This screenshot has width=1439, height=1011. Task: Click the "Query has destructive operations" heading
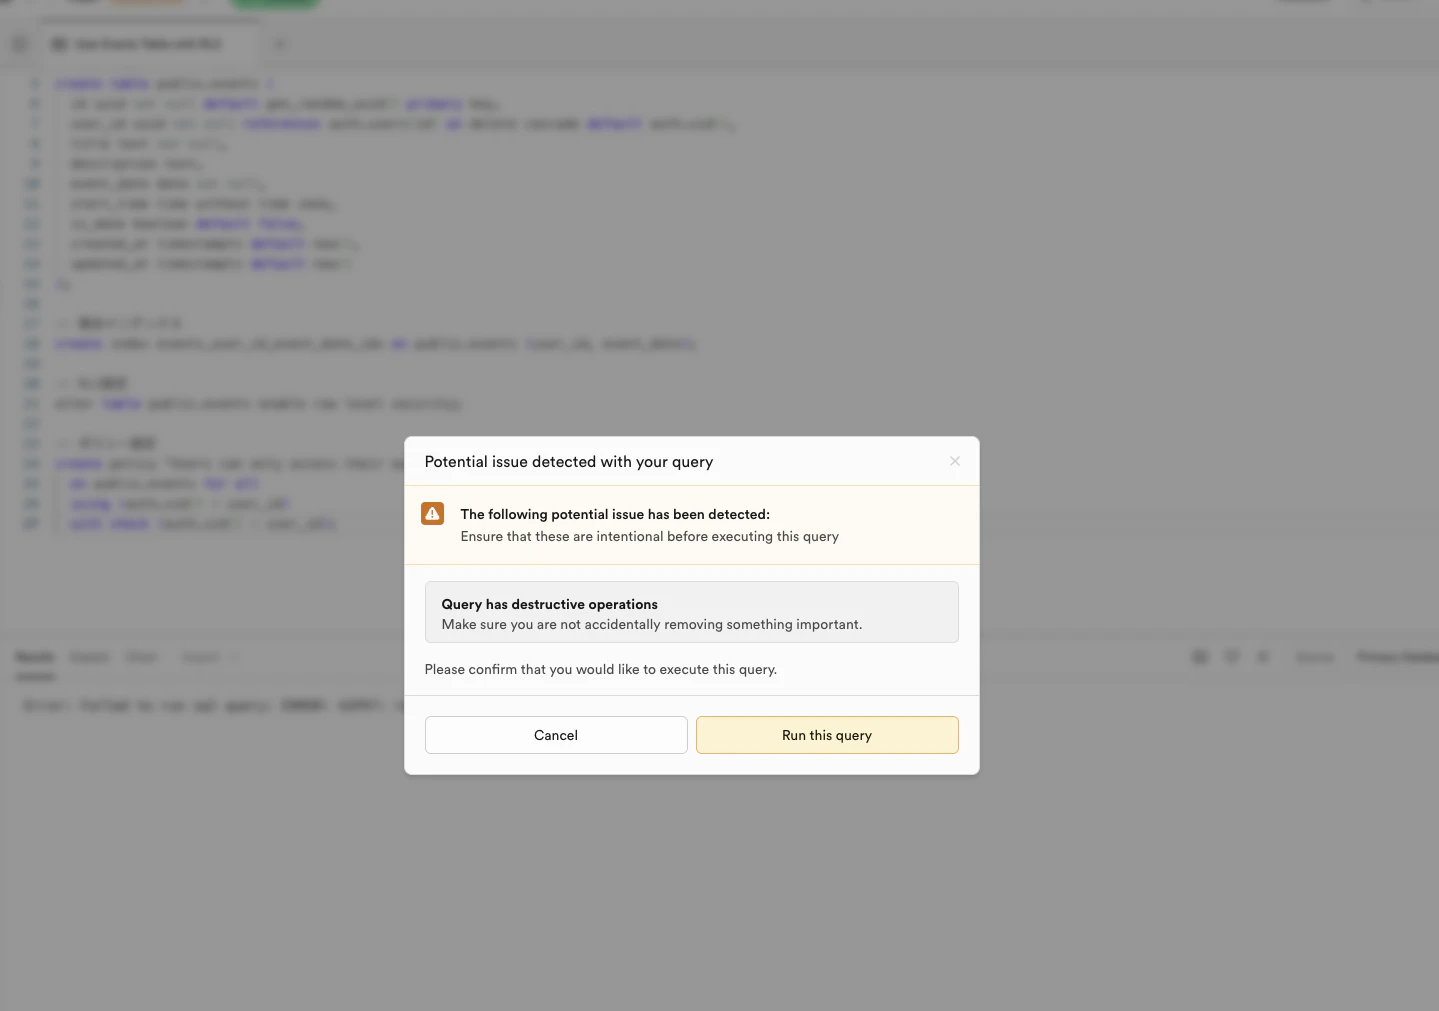(x=550, y=604)
